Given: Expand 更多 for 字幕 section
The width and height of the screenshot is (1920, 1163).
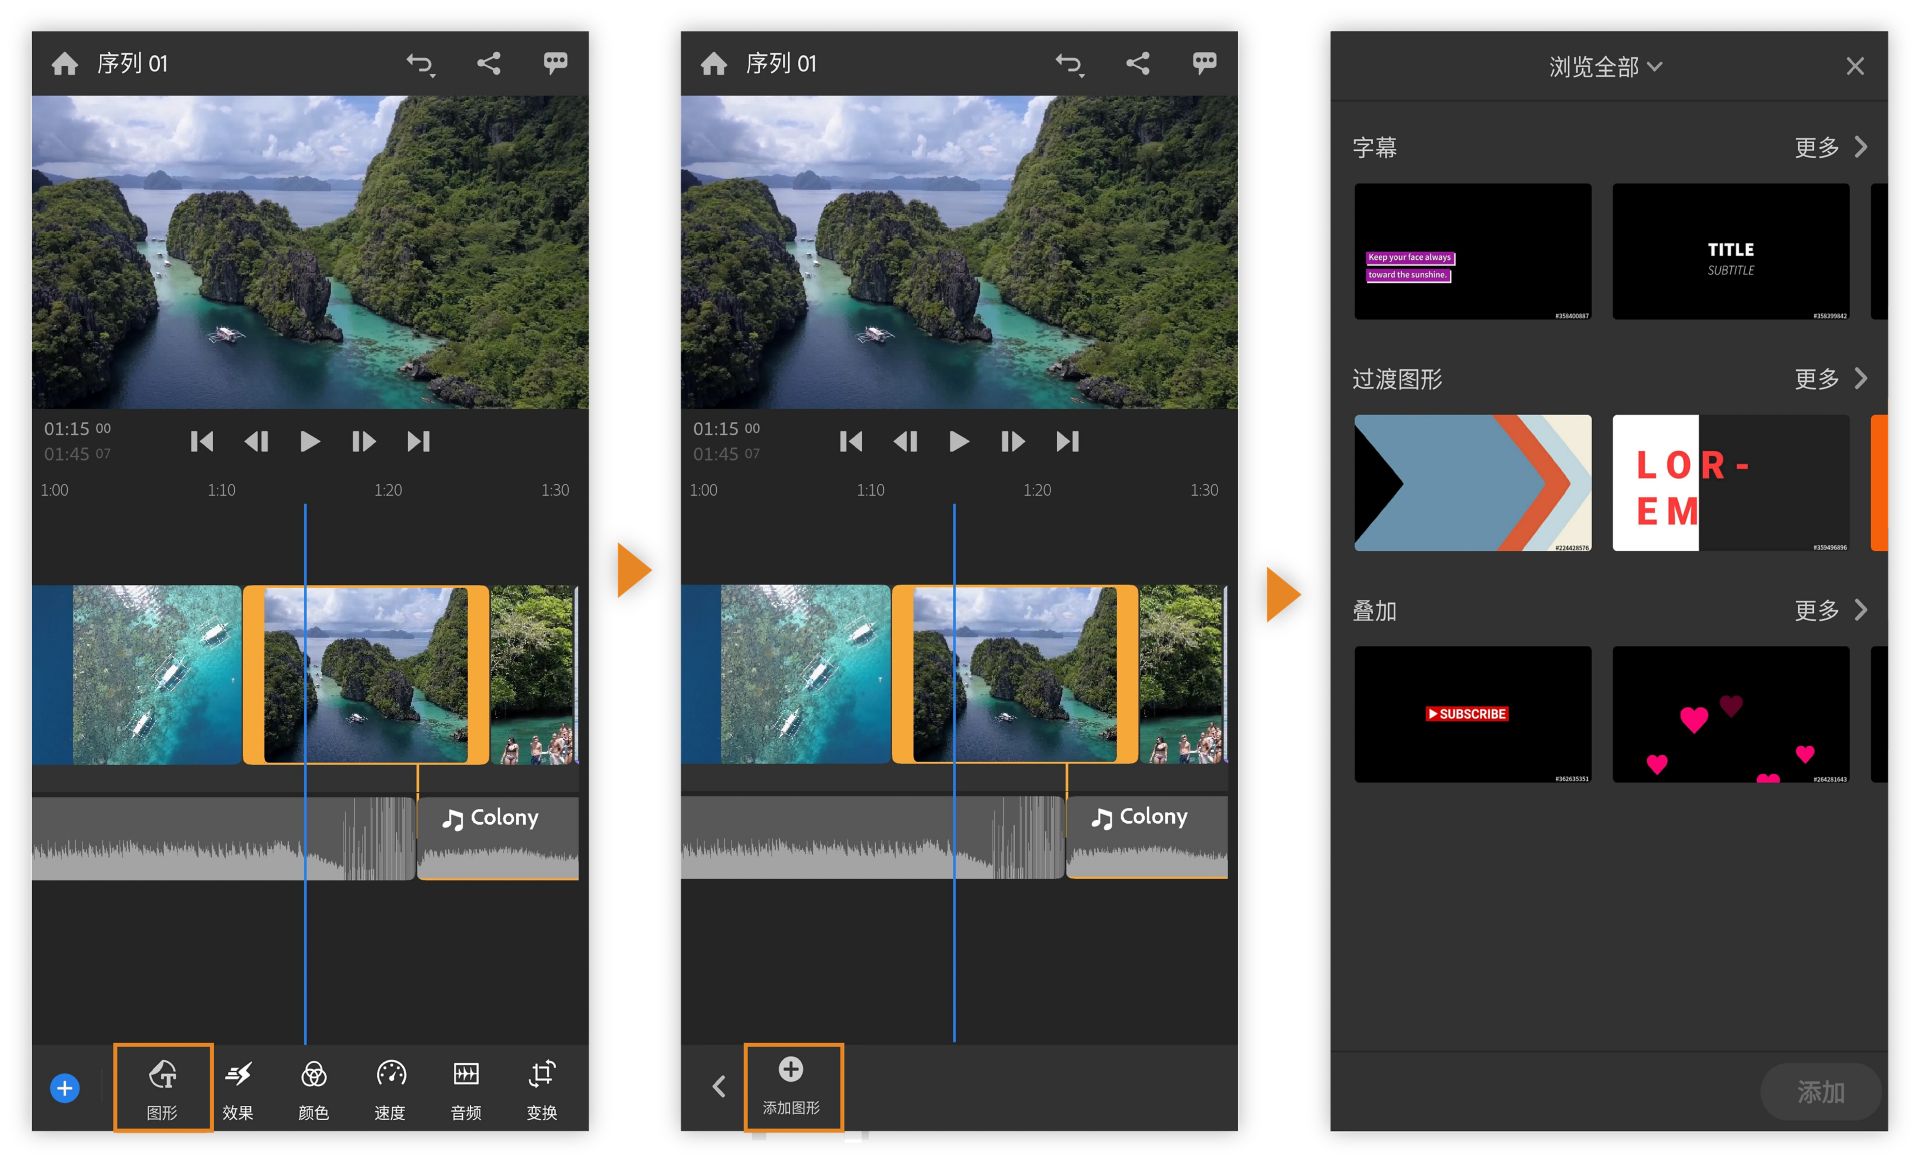Looking at the screenshot, I should click(x=1830, y=148).
